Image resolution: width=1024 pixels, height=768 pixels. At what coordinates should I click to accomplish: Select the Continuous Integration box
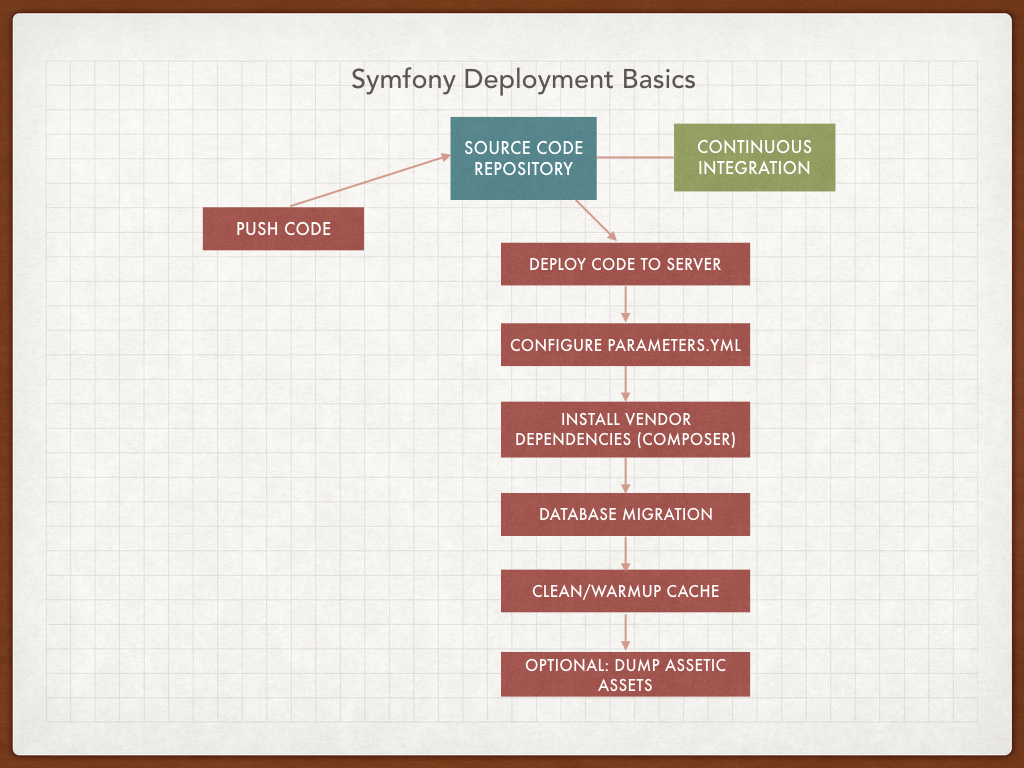click(x=754, y=157)
